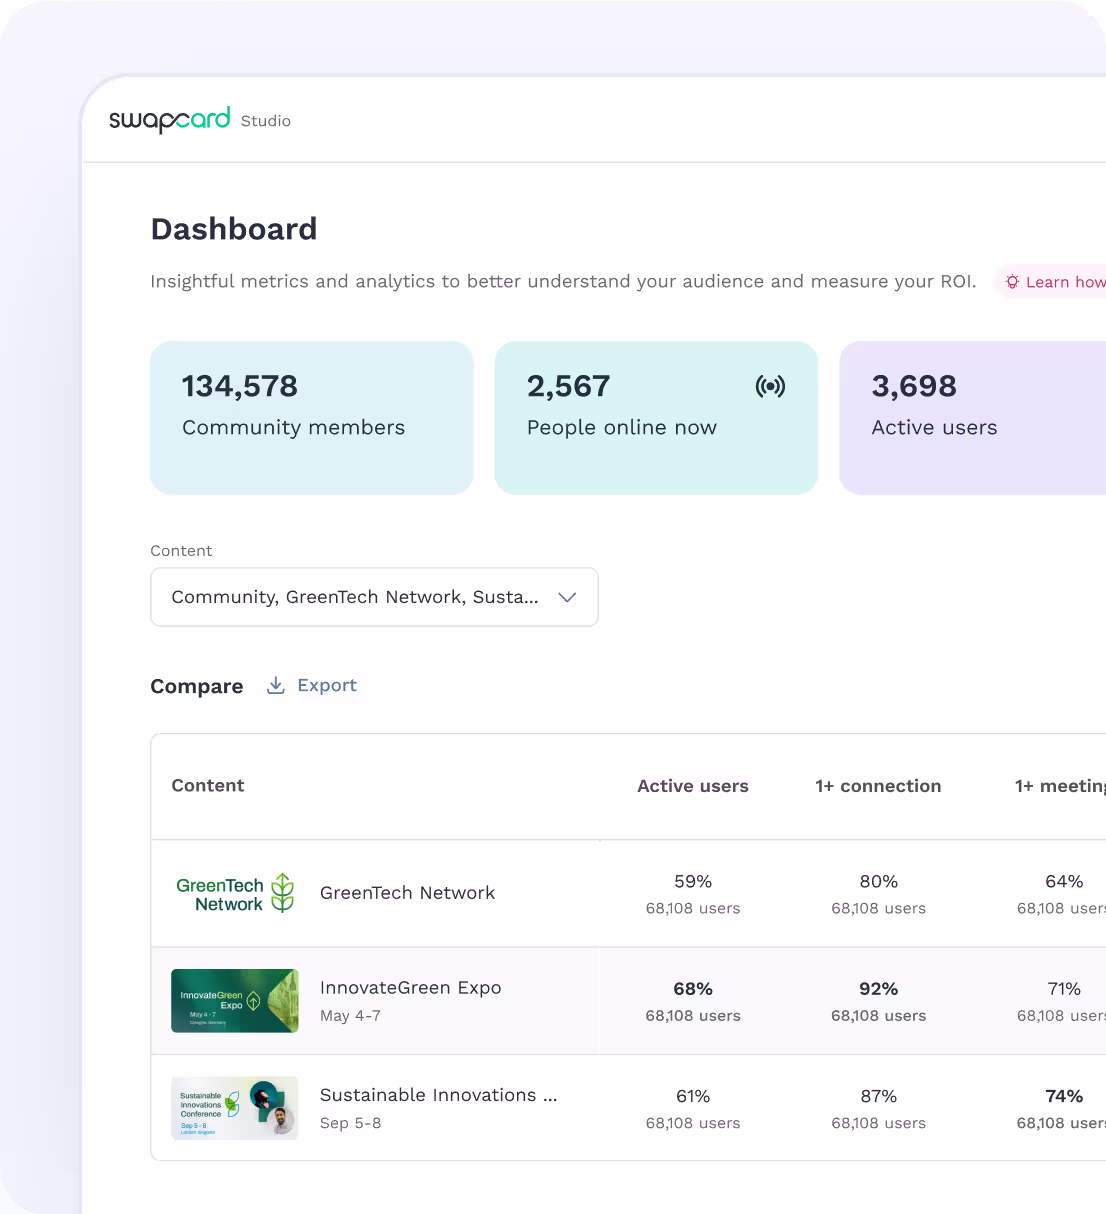Viewport: 1106px width, 1214px height.
Task: Click the Swapcard logo
Action: pos(169,119)
